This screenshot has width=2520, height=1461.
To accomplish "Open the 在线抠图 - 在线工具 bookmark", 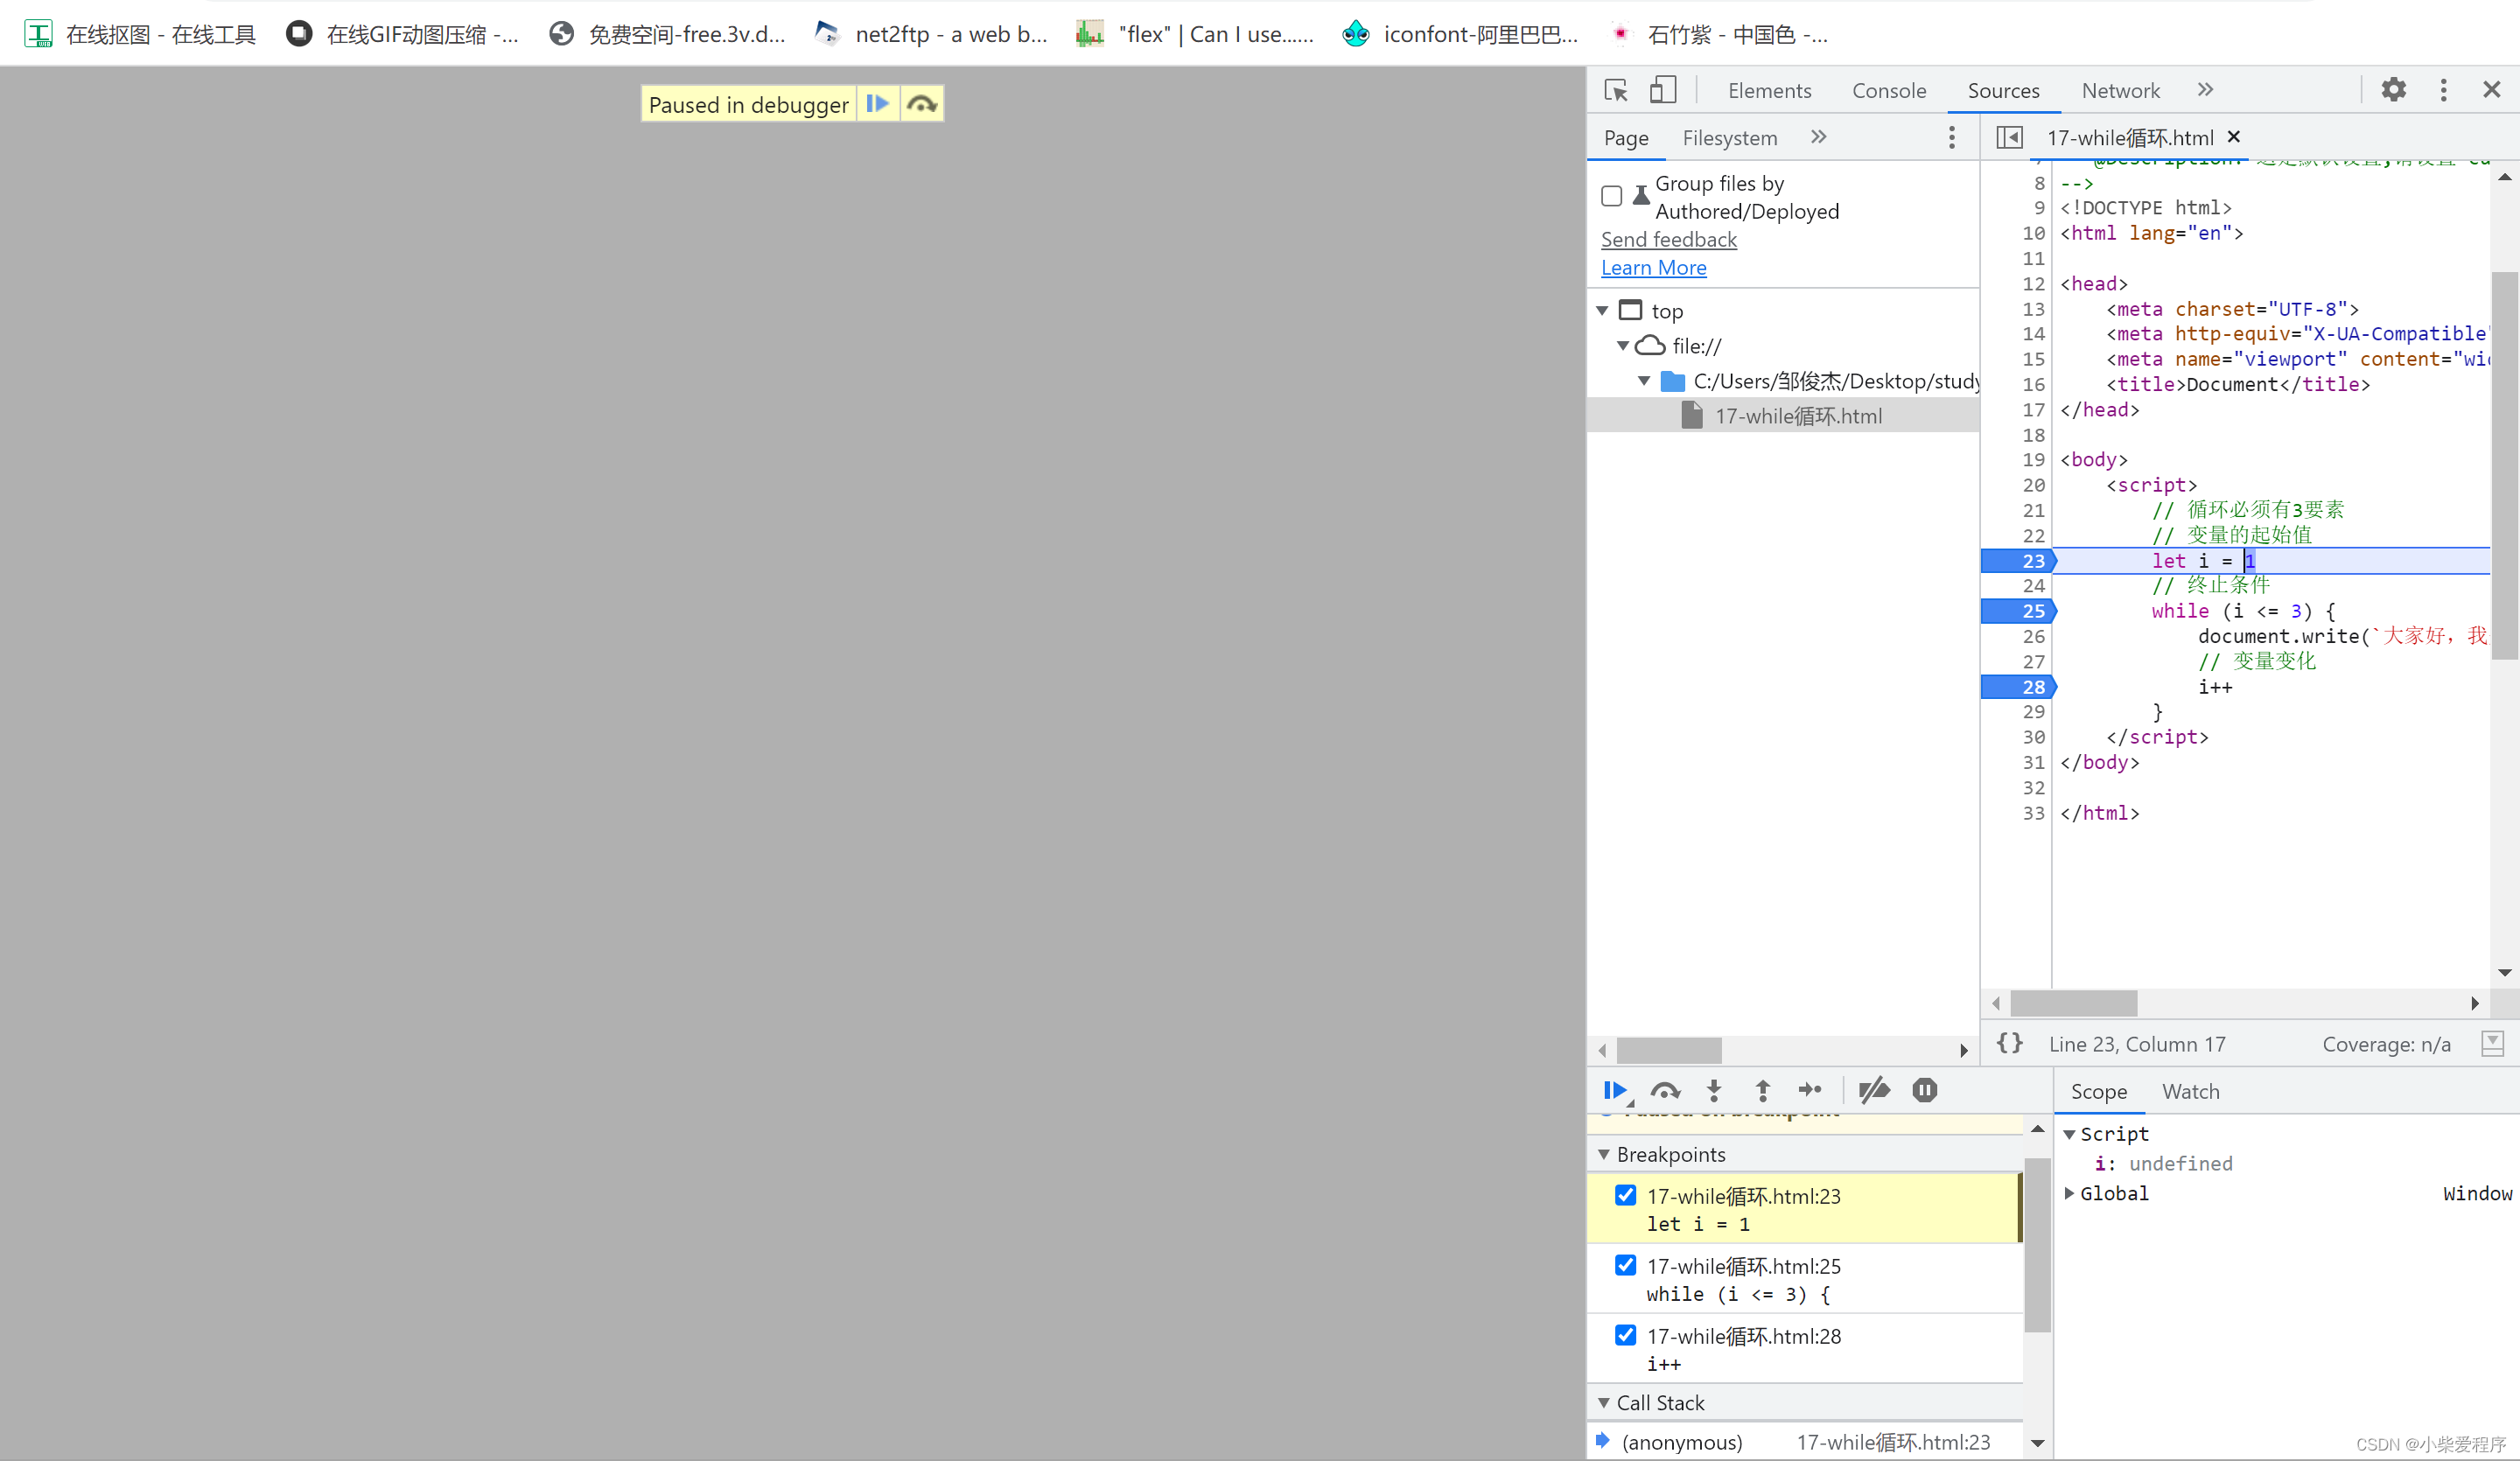I will (x=140, y=34).
